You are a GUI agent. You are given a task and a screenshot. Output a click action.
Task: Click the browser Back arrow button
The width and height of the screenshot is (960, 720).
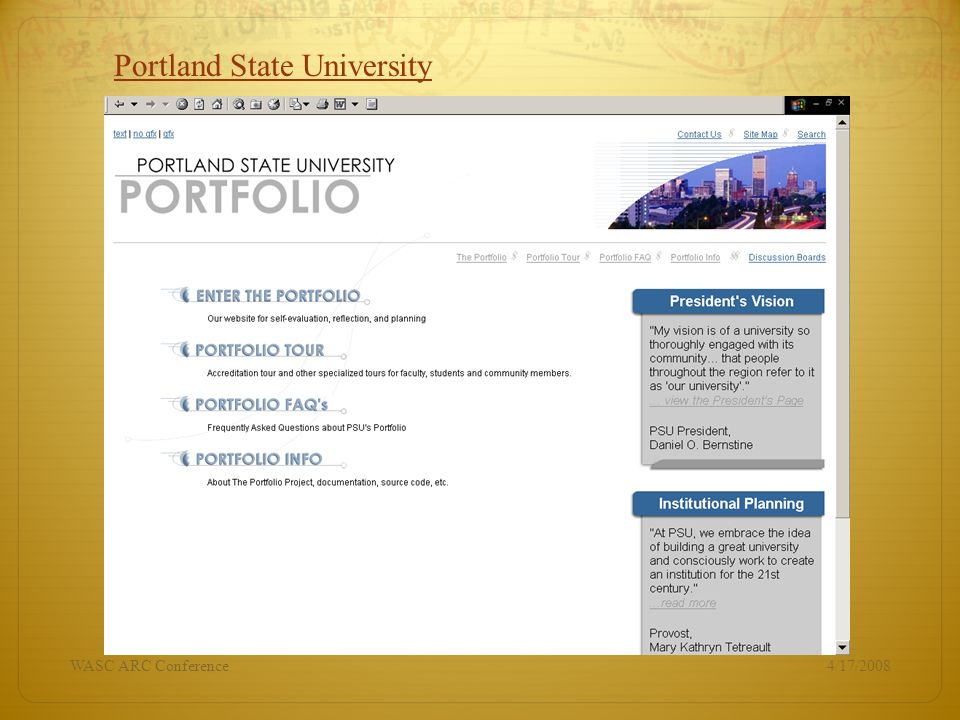point(119,104)
